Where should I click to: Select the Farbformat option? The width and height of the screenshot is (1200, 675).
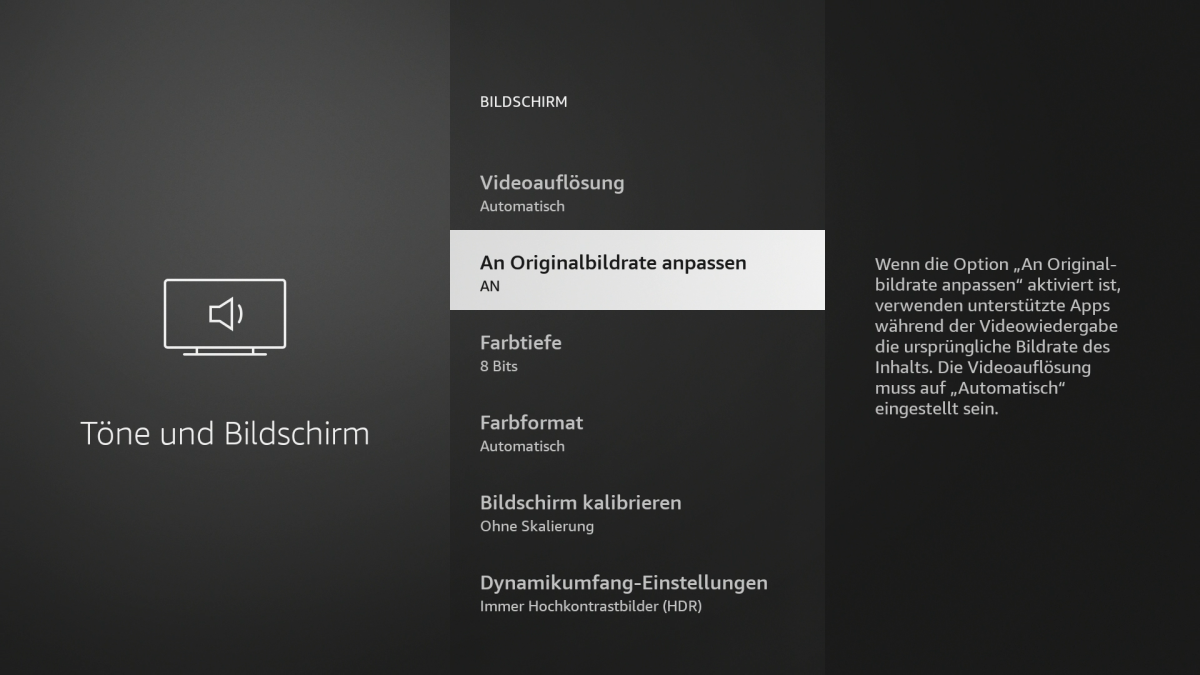[x=637, y=433]
